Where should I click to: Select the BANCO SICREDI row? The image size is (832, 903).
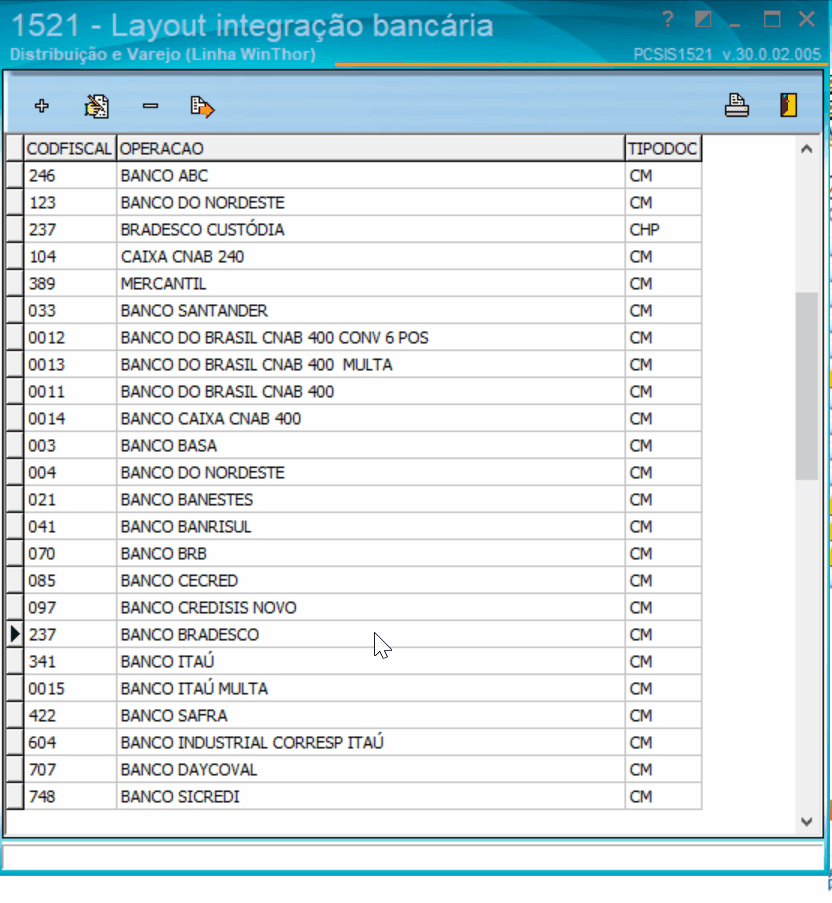pos(354,797)
